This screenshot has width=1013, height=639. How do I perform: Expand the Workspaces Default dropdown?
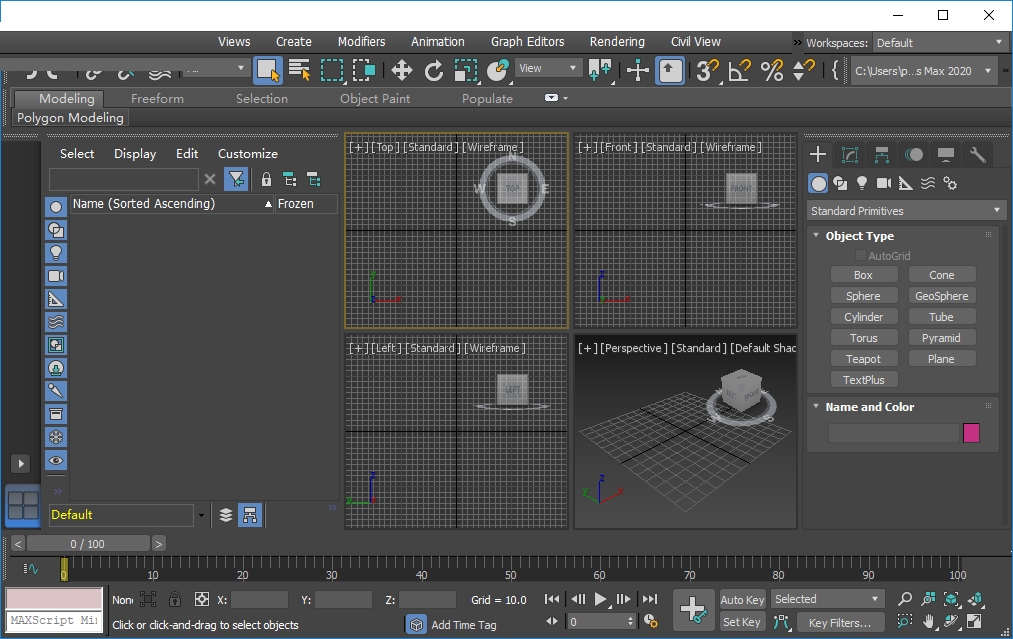(x=940, y=43)
